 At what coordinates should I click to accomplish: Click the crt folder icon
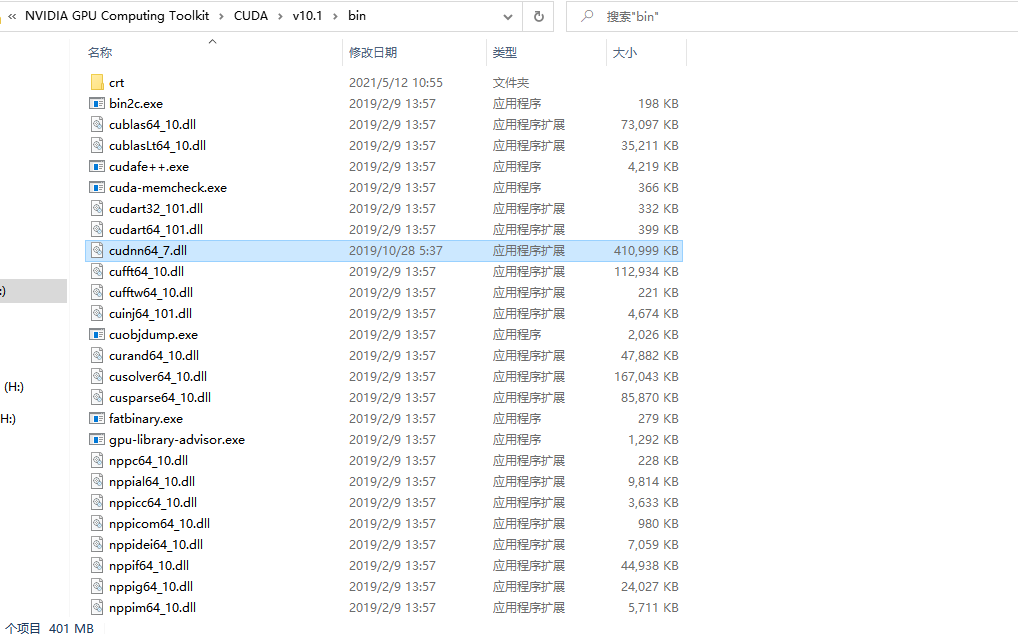tap(97, 82)
